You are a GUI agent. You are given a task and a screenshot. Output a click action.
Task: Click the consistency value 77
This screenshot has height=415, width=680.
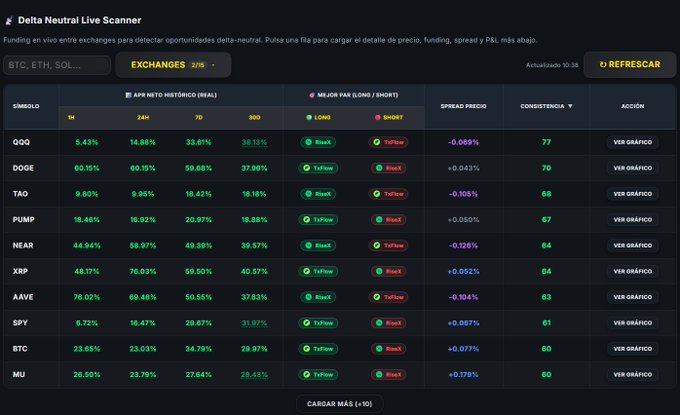[x=546, y=142]
